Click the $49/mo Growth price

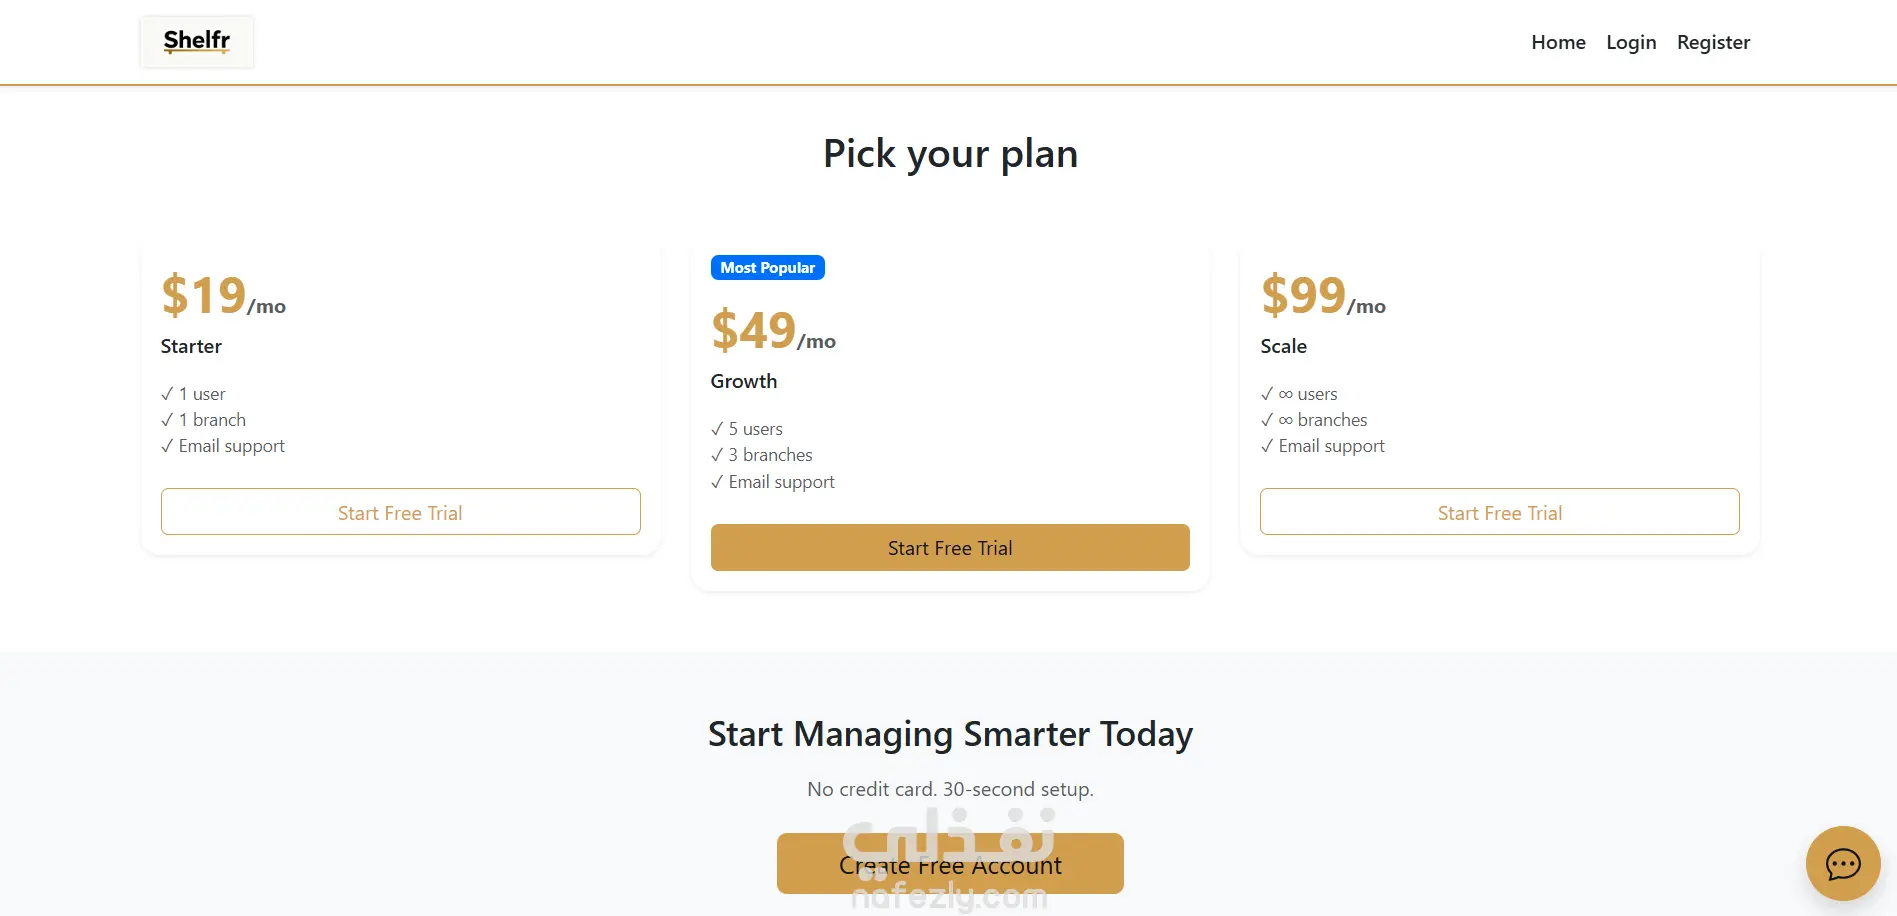773,331
